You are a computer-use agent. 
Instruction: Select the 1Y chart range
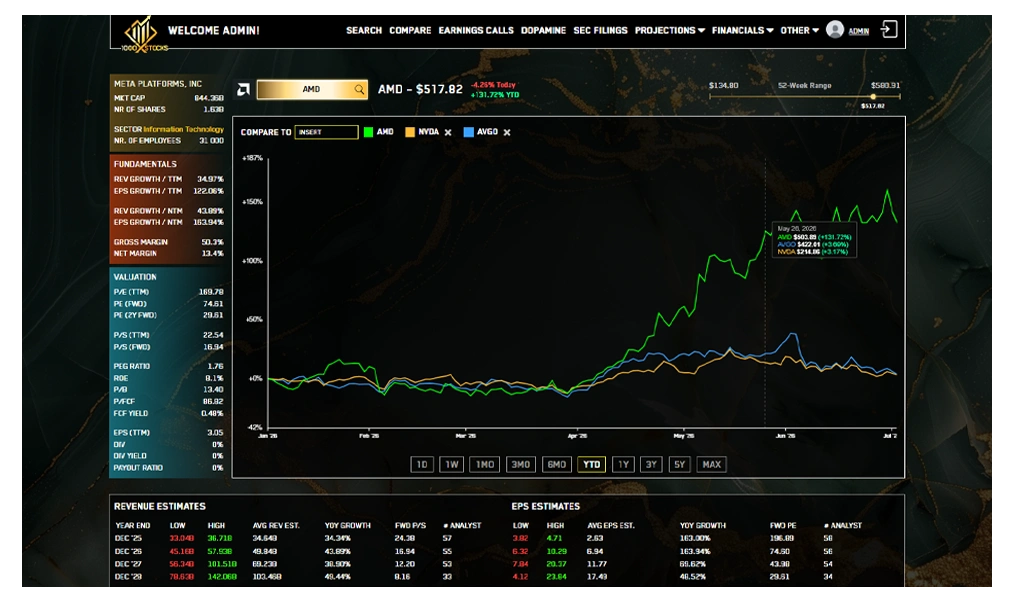click(x=623, y=465)
